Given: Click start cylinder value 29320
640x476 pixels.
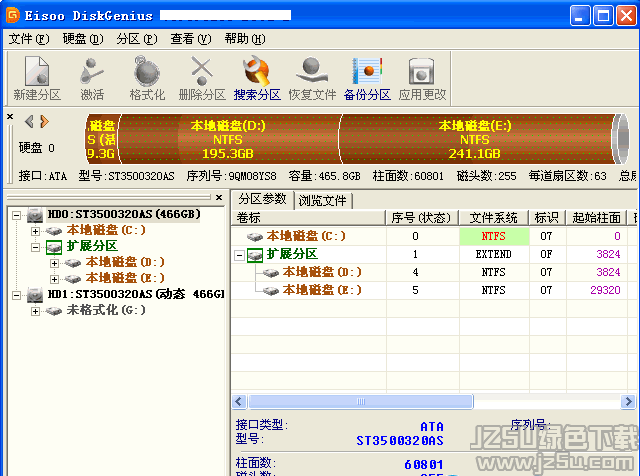Looking at the screenshot, I should [x=605, y=290].
